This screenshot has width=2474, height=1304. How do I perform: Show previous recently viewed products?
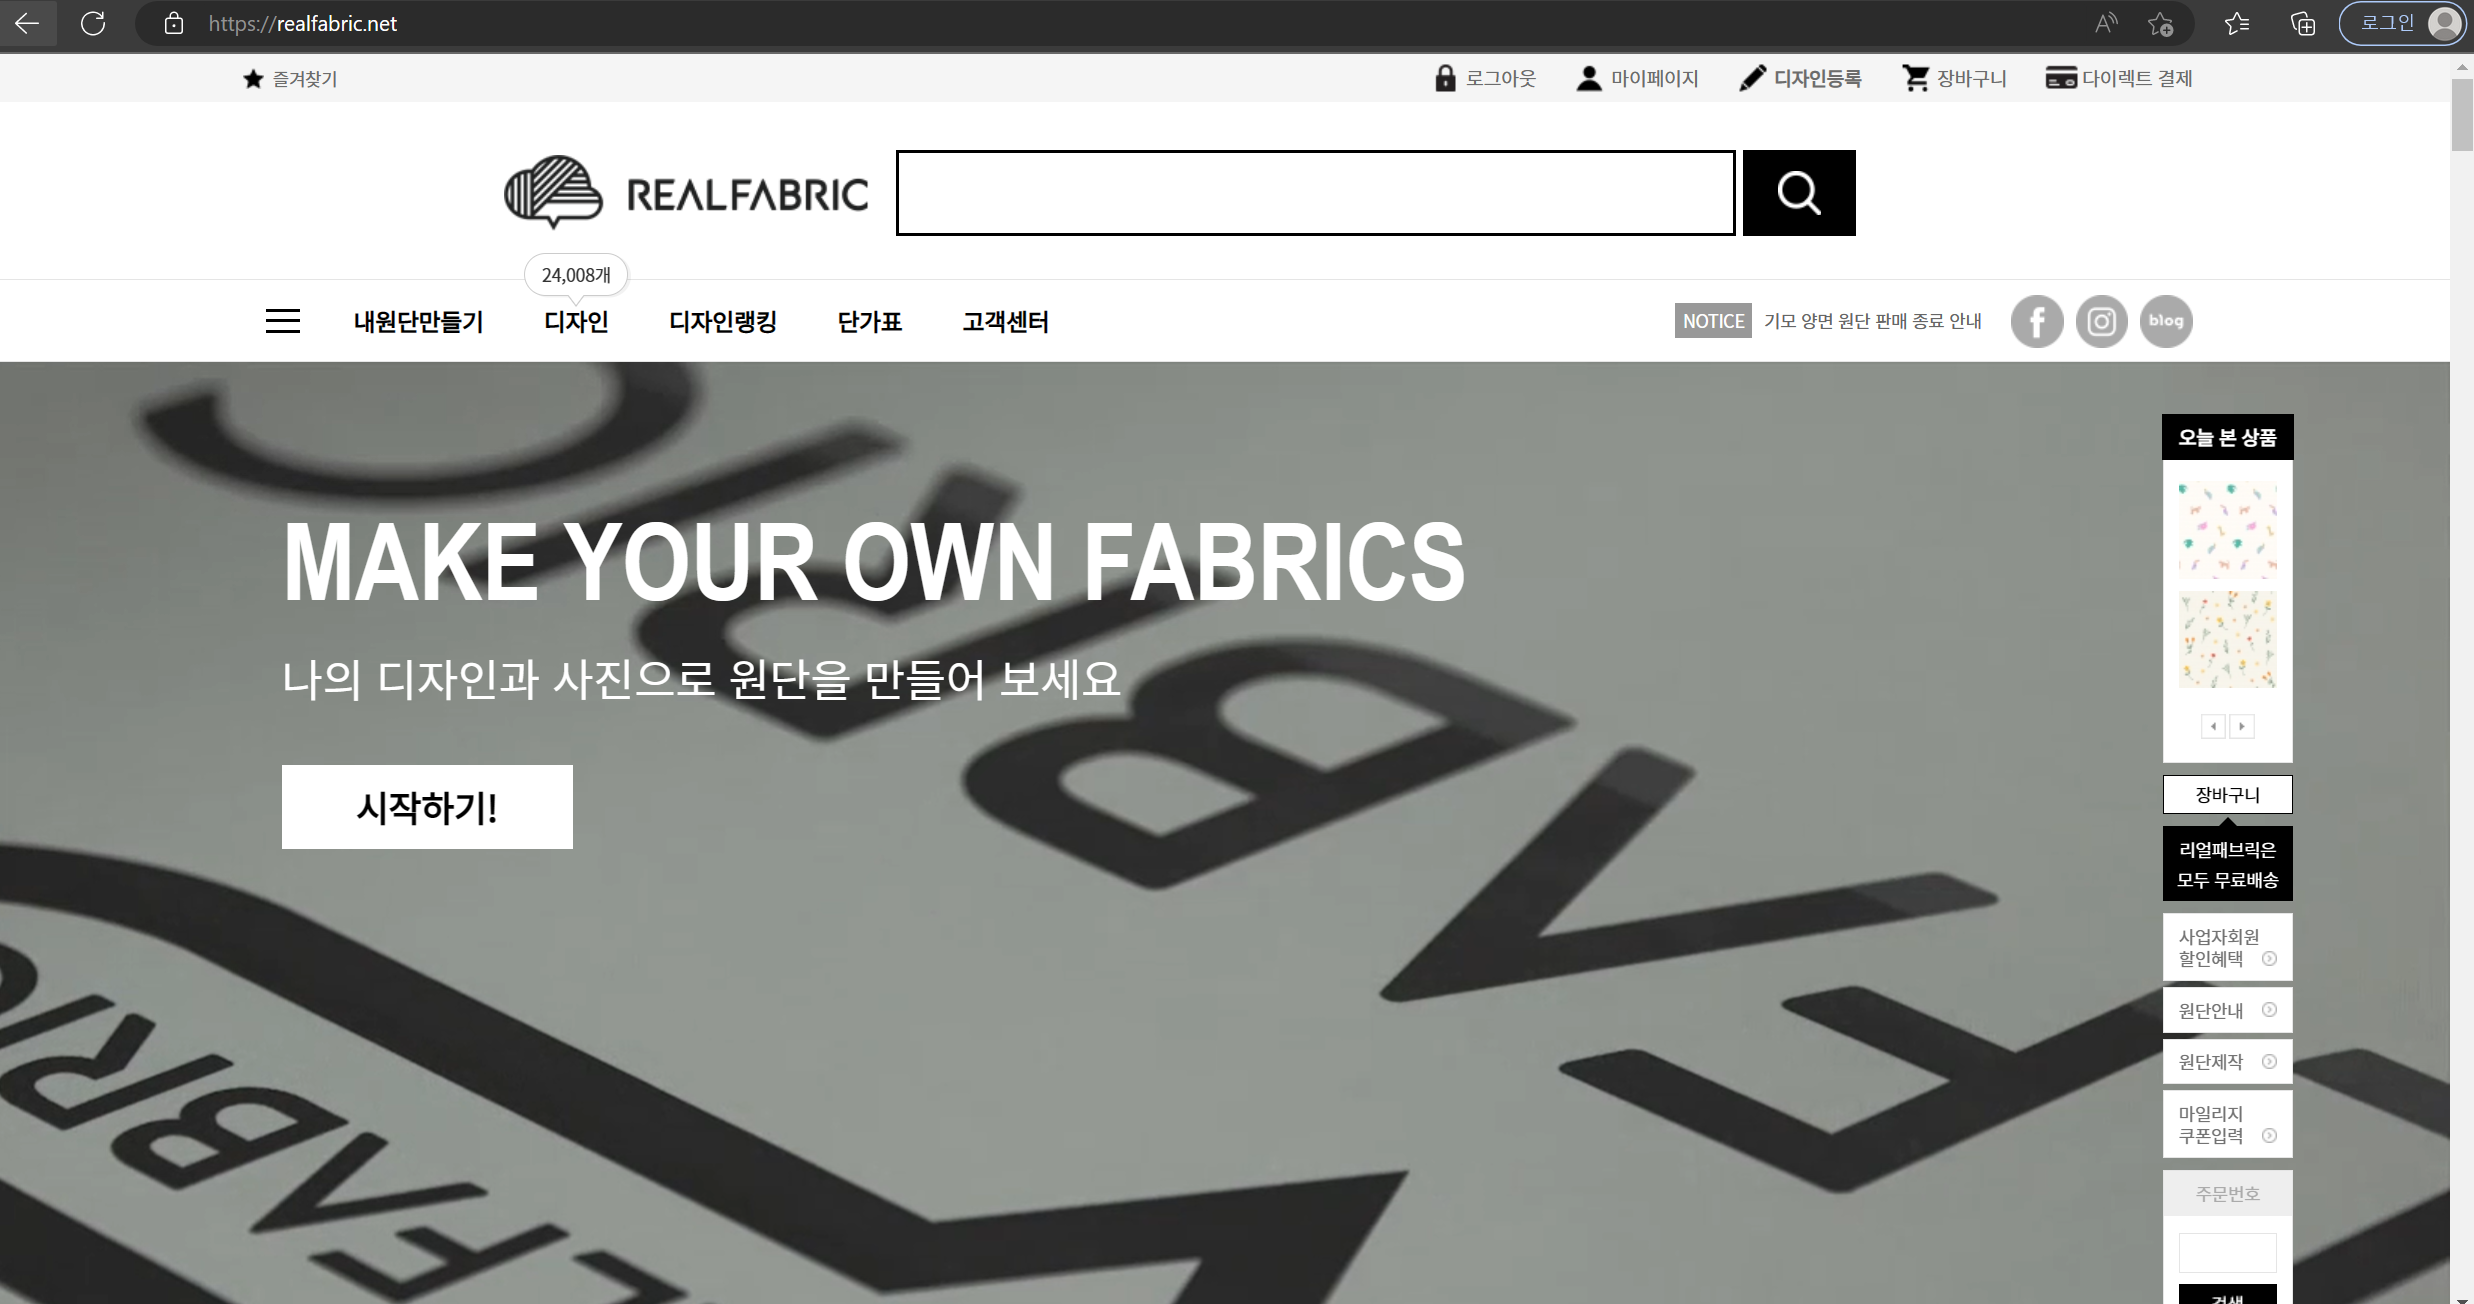pos(2213,726)
